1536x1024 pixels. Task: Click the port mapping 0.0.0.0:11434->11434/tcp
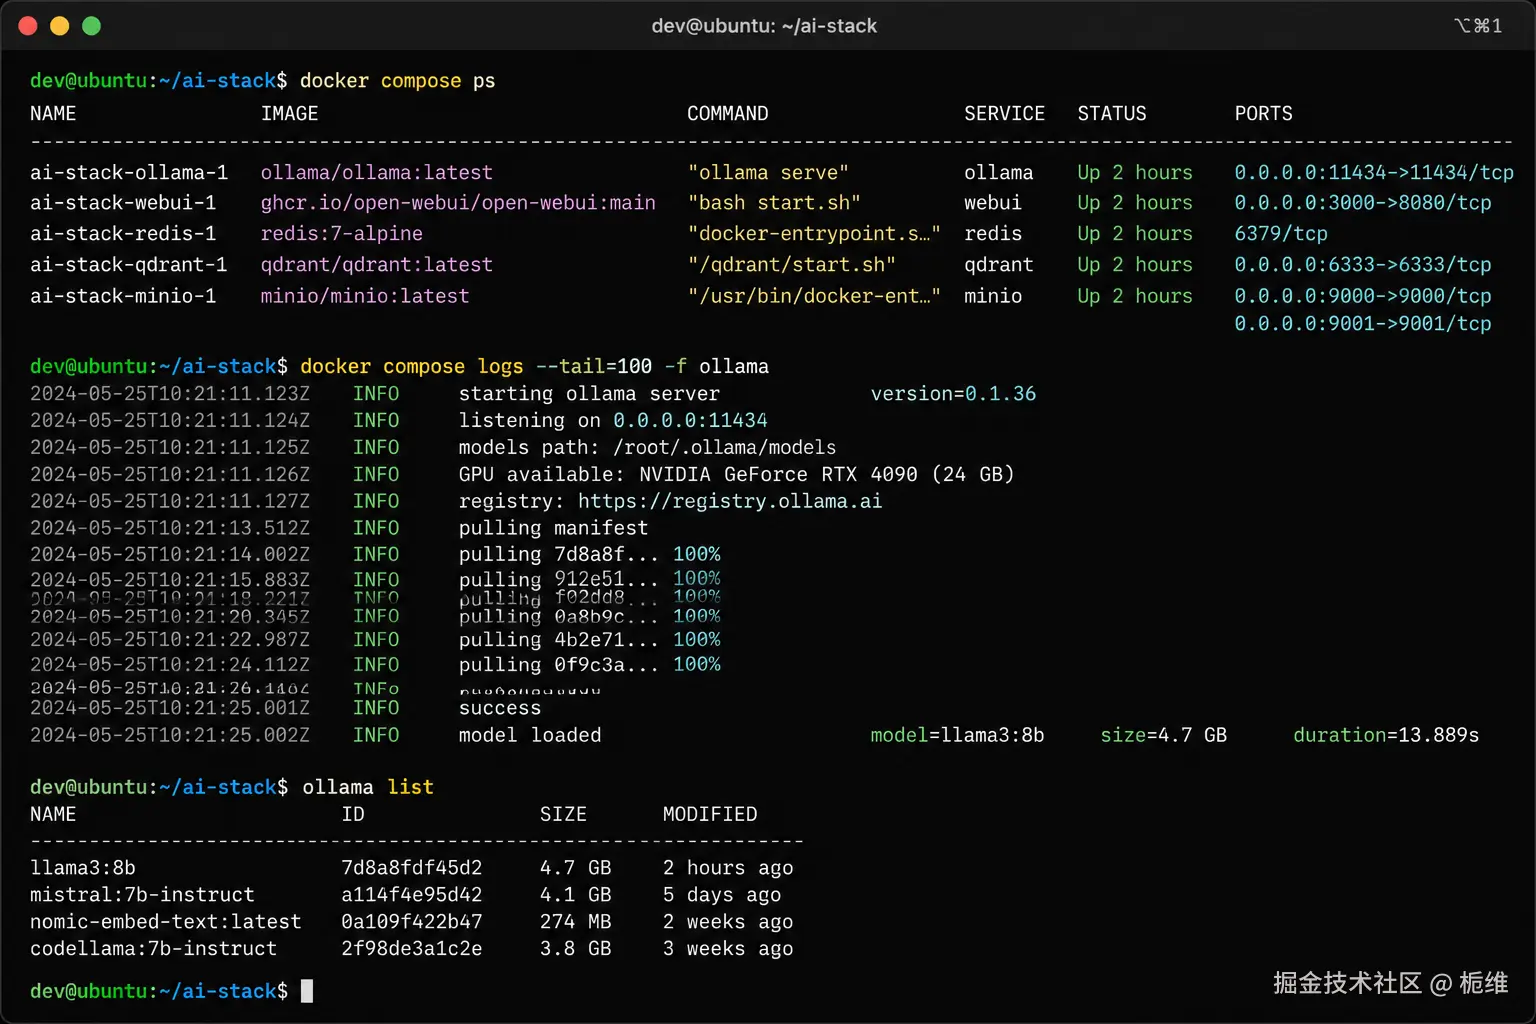tap(1374, 173)
